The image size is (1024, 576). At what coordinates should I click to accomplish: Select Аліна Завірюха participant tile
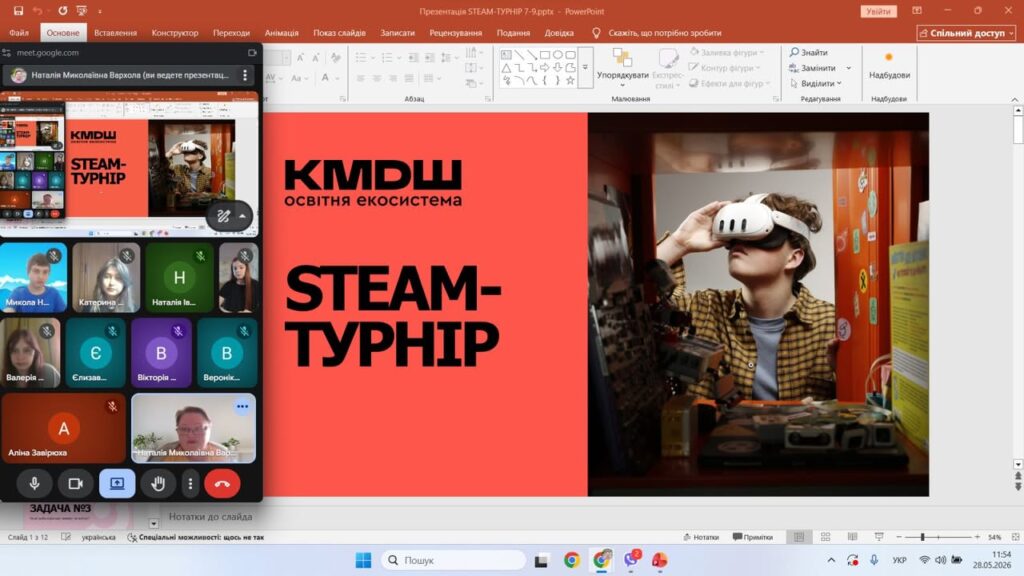click(63, 428)
